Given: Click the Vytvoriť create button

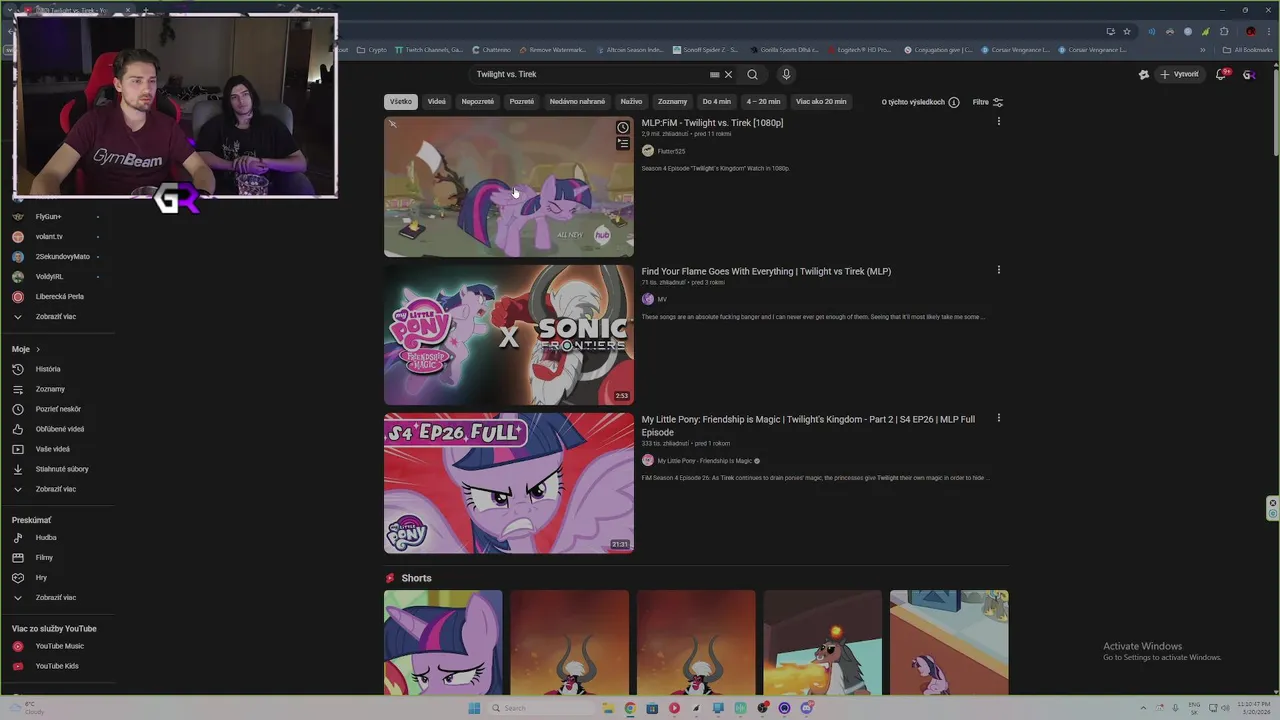Looking at the screenshot, I should (x=1180, y=74).
